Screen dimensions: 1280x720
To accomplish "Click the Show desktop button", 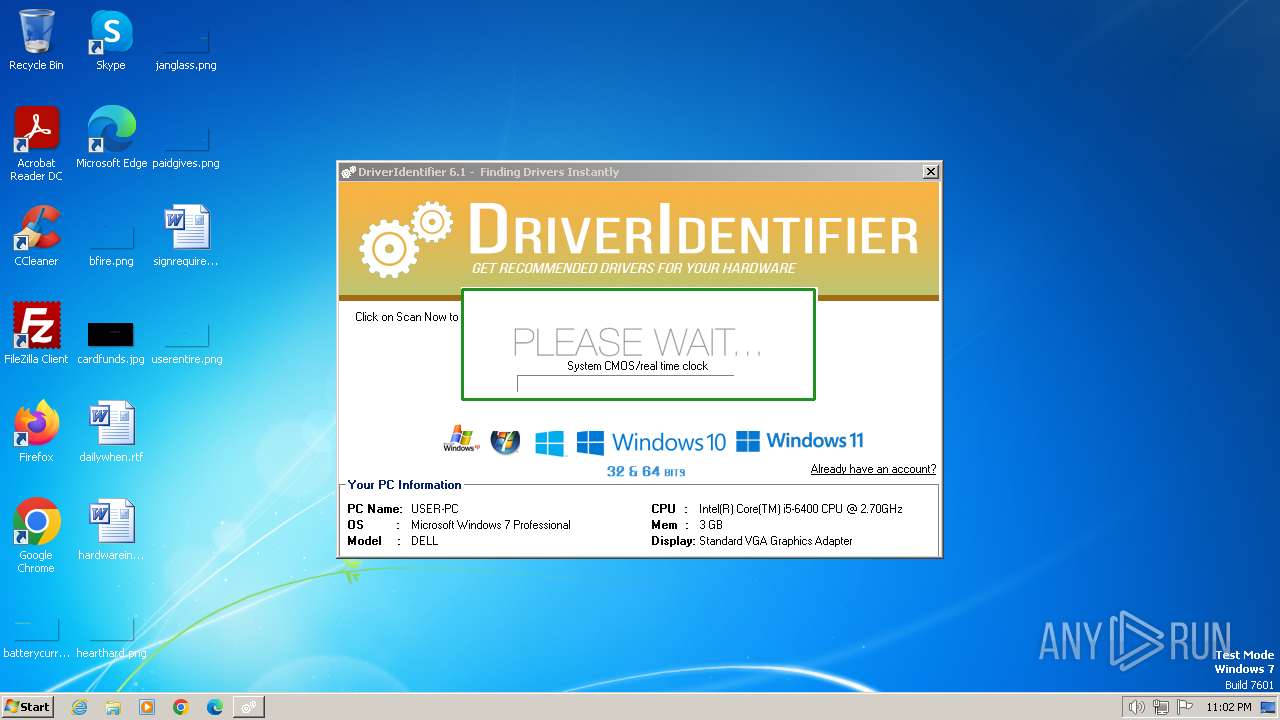I will tap(1268, 707).
